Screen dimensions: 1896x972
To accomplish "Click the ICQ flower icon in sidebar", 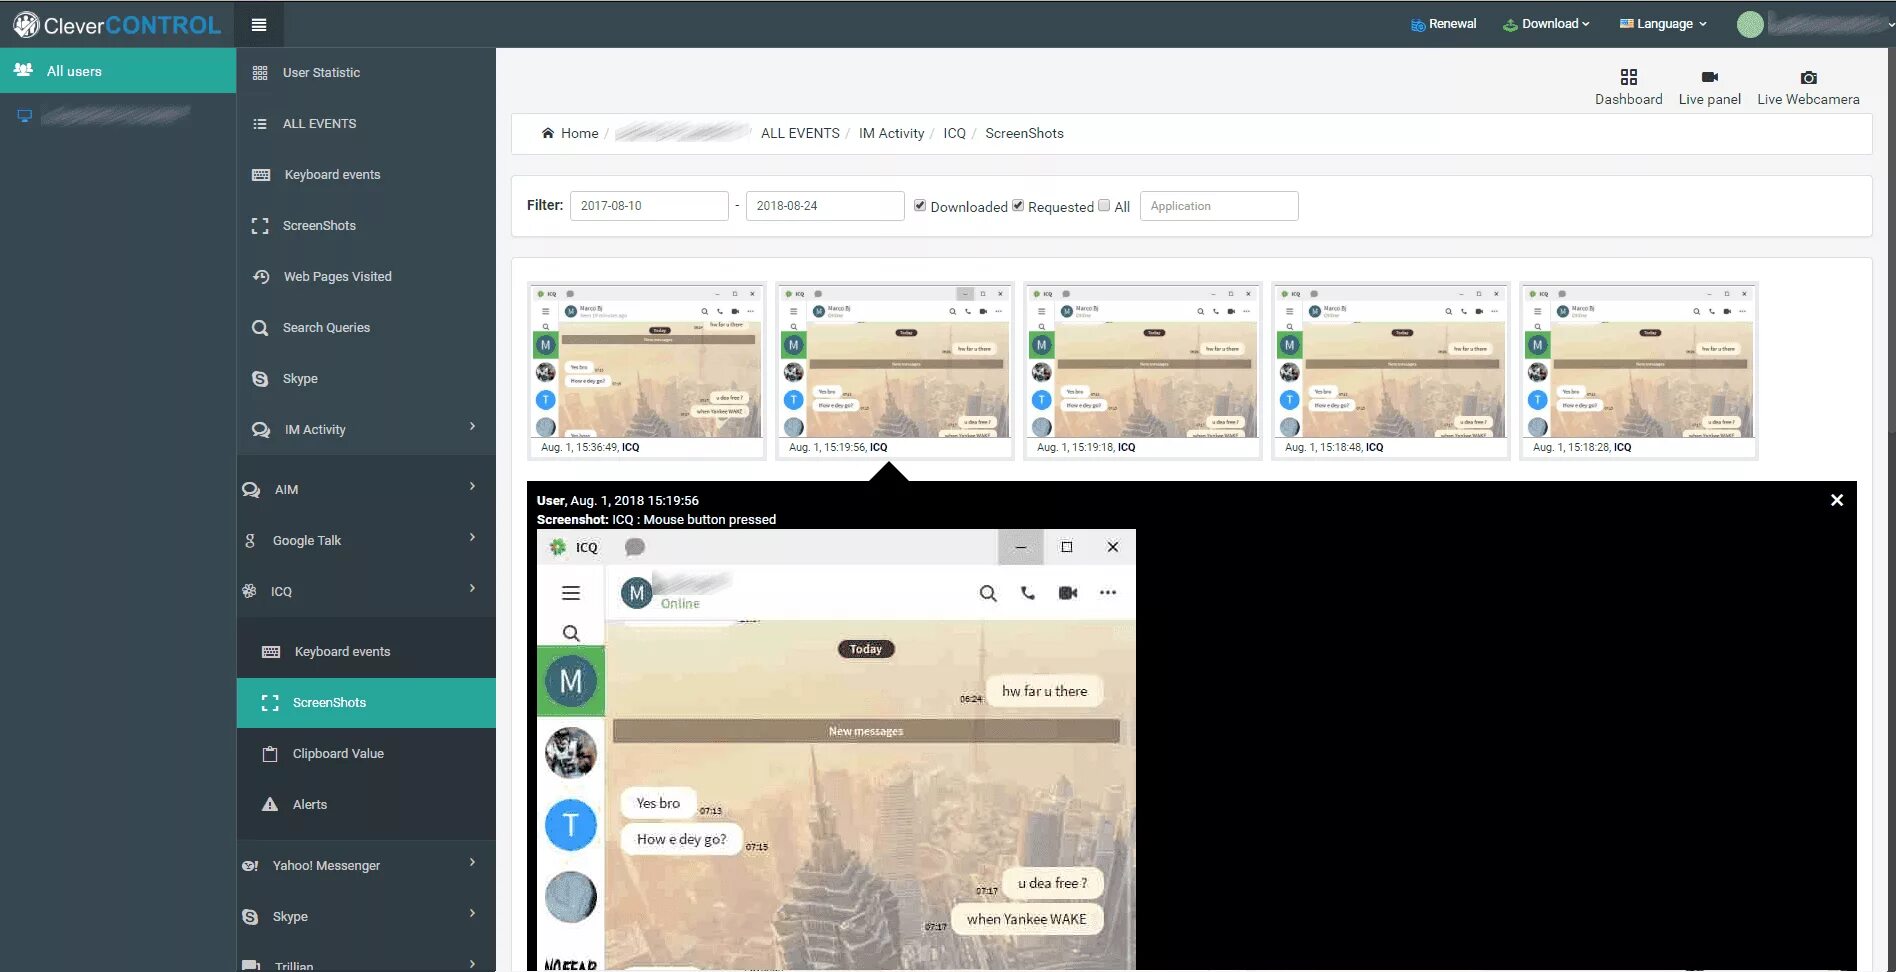I will point(249,592).
